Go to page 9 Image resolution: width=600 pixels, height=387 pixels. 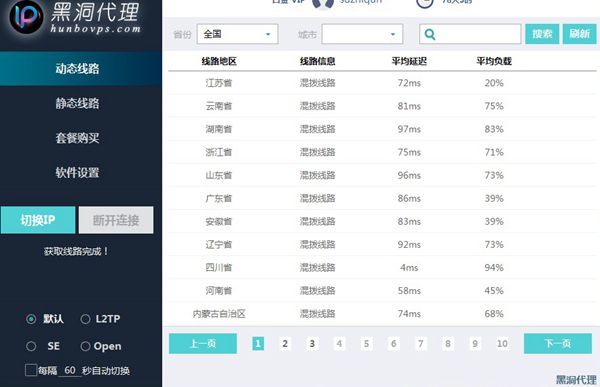click(475, 343)
